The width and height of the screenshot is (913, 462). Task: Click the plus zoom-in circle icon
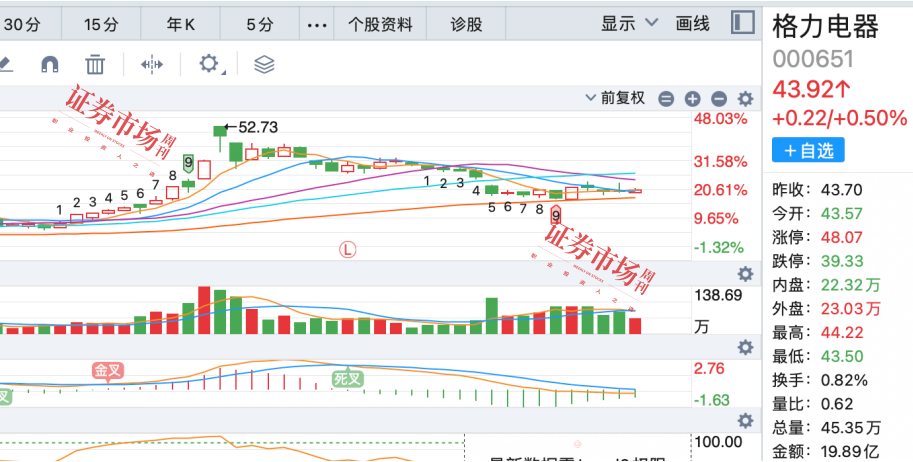(x=692, y=99)
